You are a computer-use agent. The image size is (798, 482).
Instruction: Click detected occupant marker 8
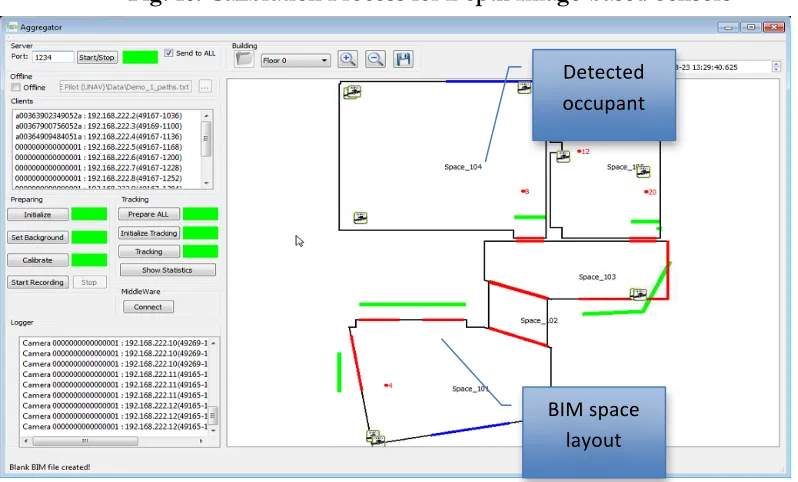(x=525, y=191)
